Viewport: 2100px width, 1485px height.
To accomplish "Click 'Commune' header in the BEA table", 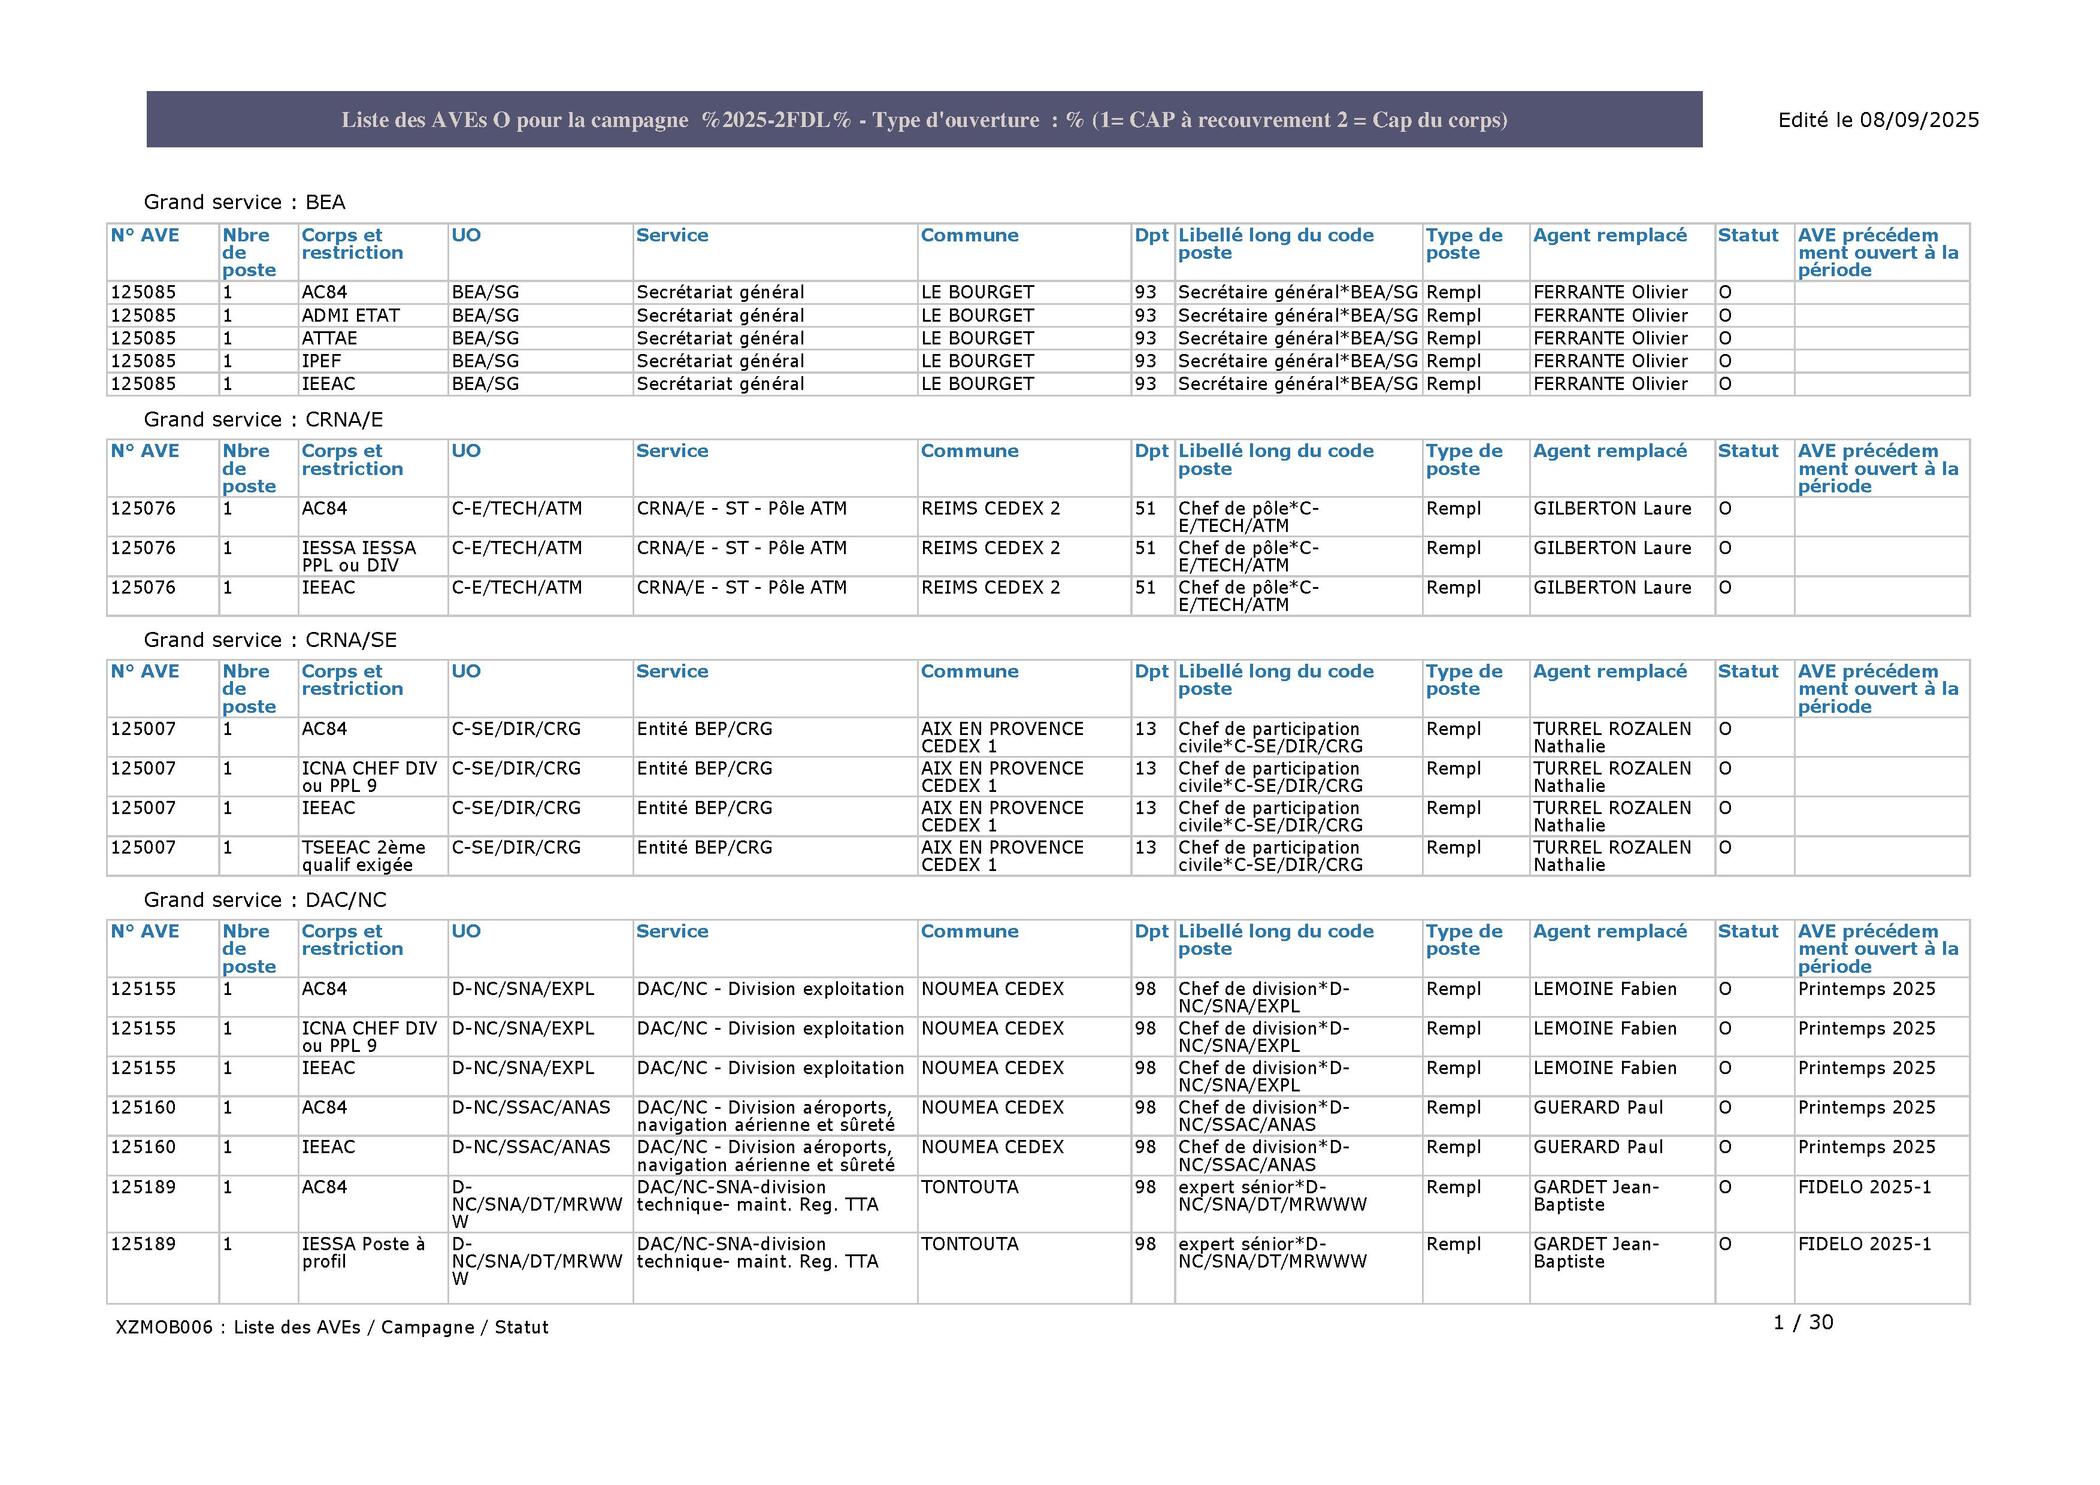I will point(970,235).
